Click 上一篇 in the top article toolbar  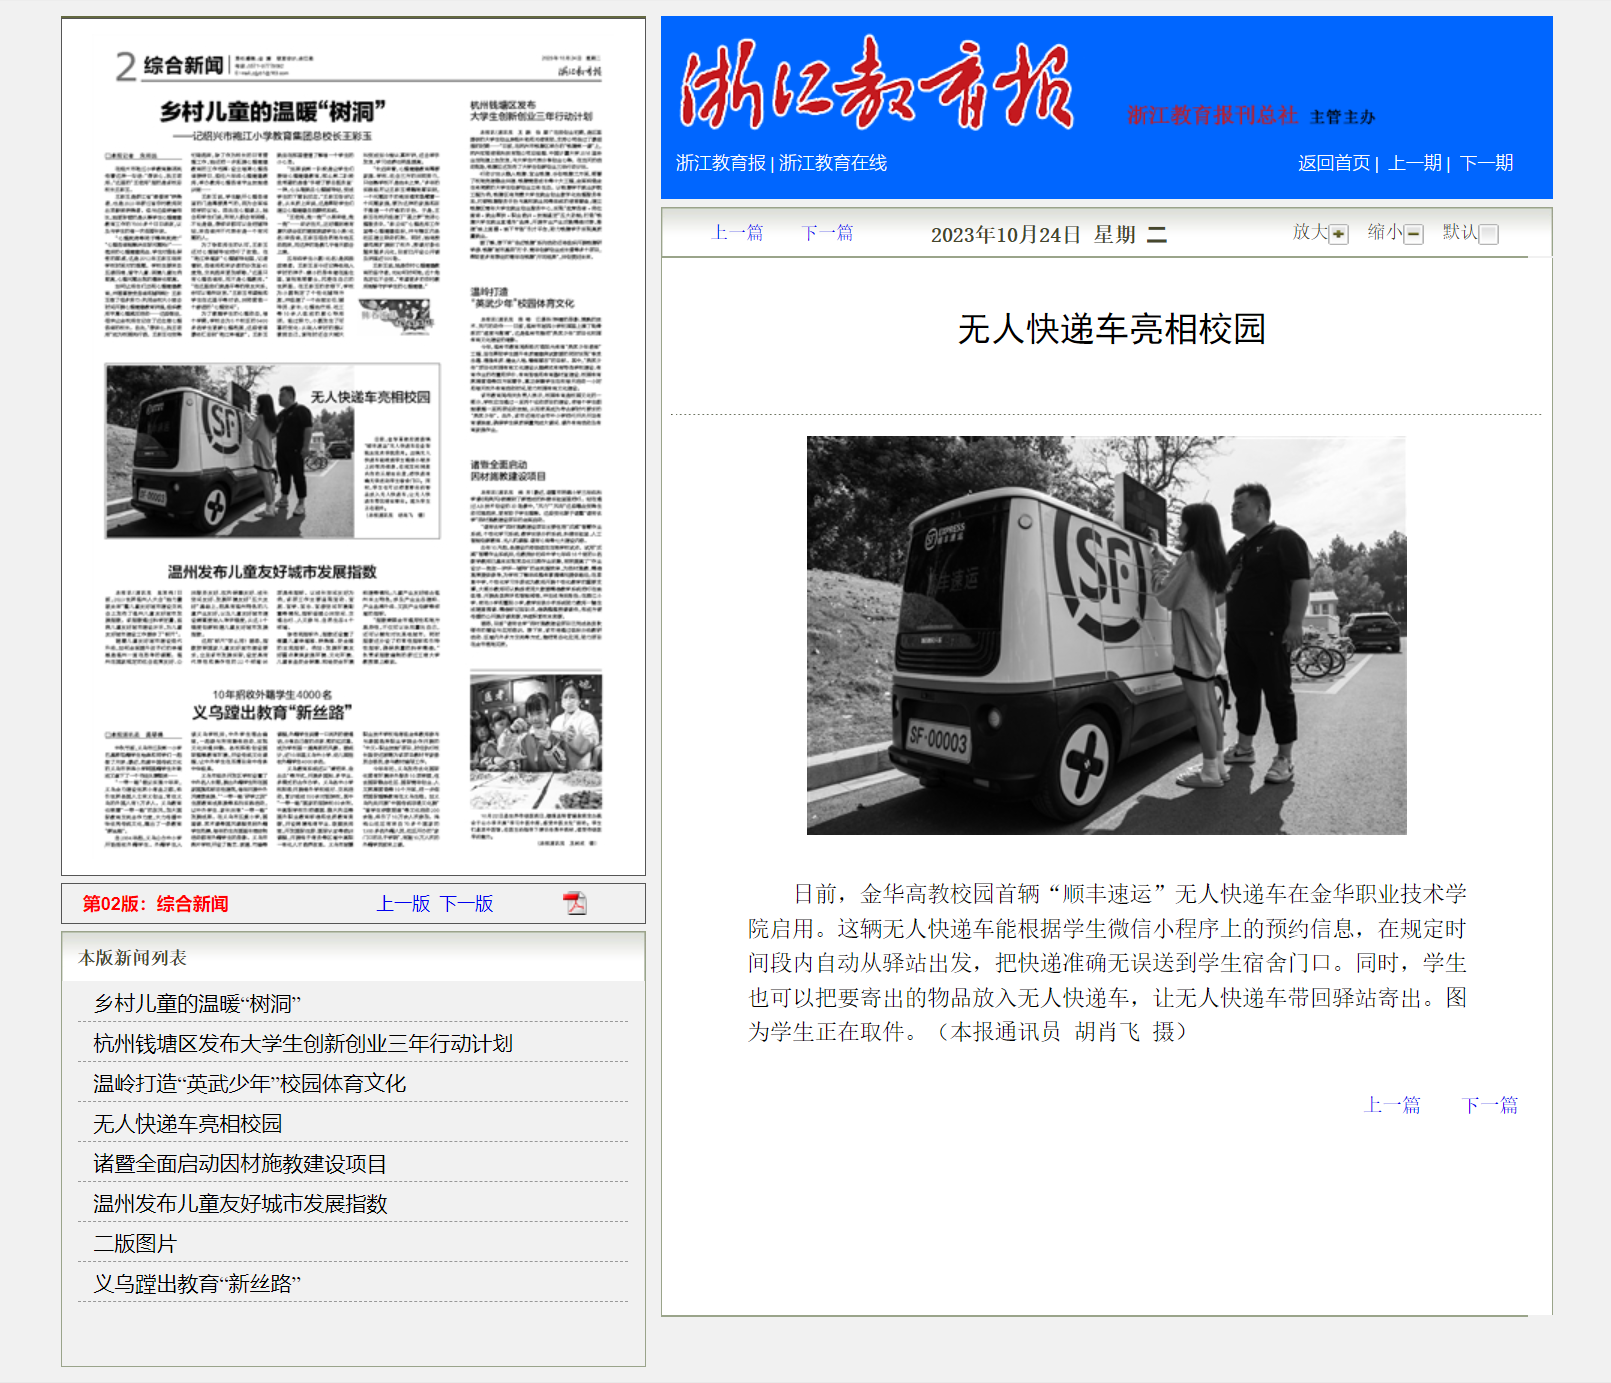[737, 233]
